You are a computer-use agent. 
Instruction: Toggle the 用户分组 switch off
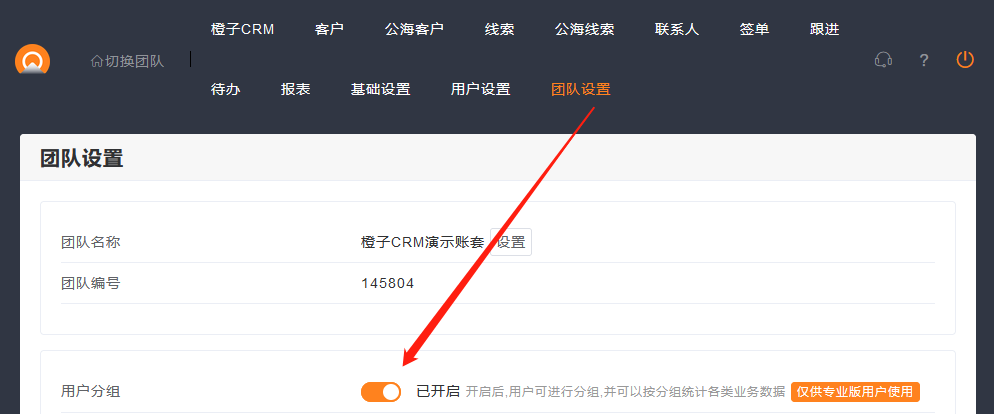tap(381, 392)
